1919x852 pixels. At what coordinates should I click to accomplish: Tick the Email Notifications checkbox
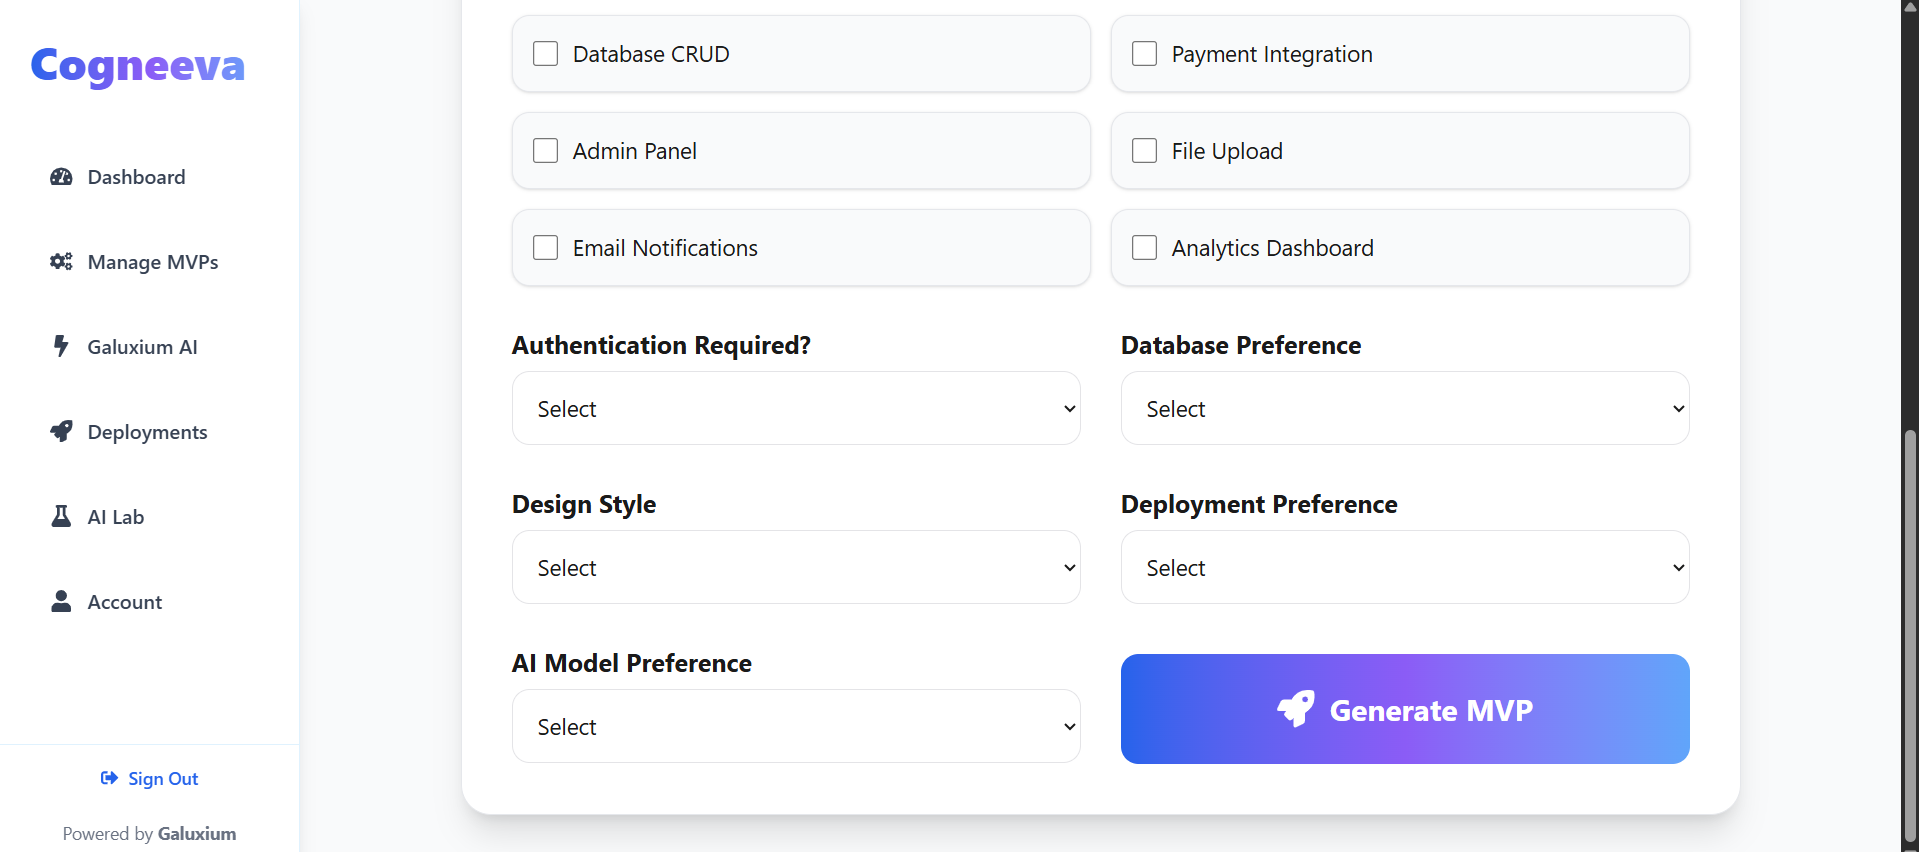(x=545, y=247)
